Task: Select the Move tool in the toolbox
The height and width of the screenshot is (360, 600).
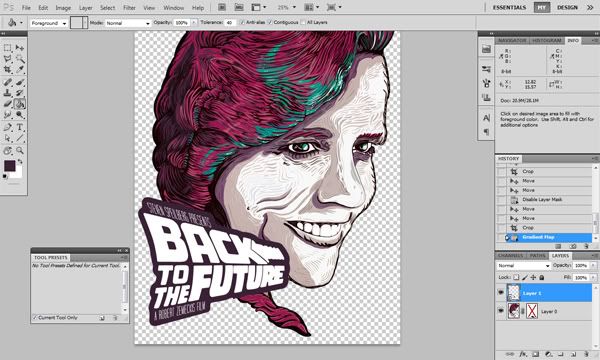Action: point(20,48)
